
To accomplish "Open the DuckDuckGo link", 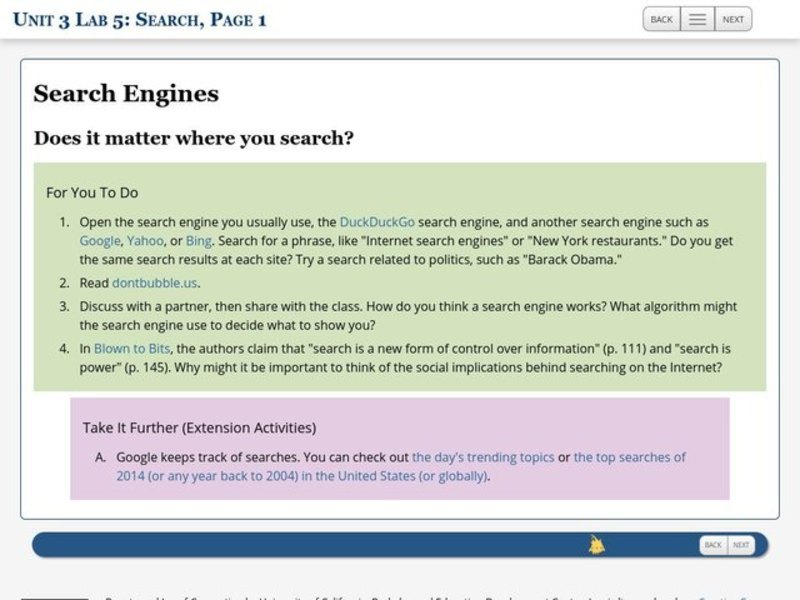I will [377, 222].
